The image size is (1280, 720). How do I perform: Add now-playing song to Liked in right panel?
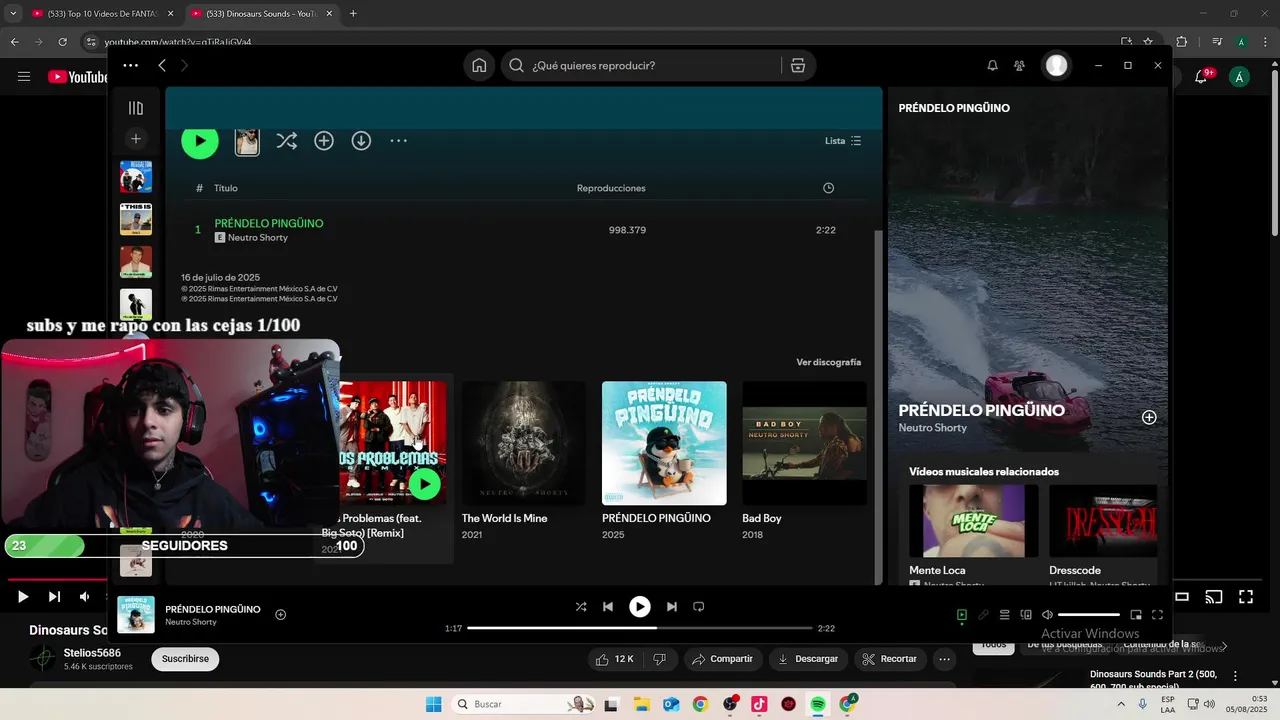(1149, 418)
